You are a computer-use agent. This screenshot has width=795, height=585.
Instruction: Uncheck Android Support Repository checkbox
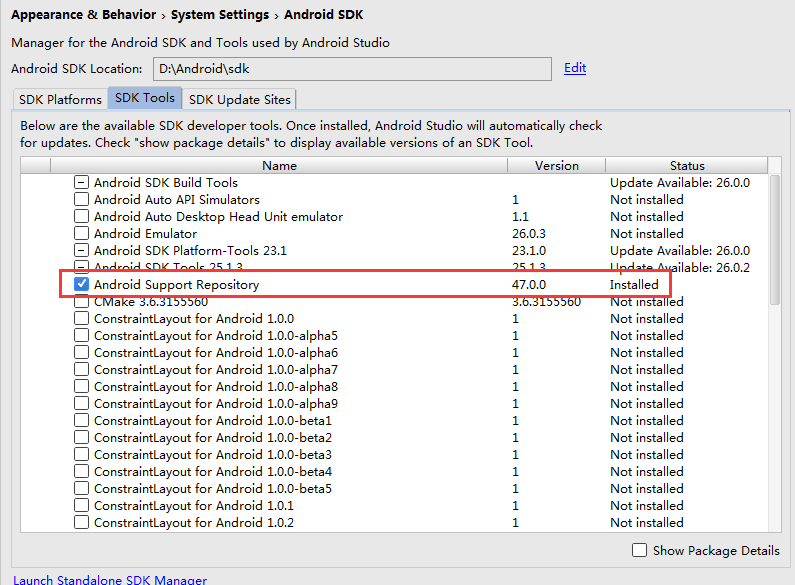tap(81, 285)
